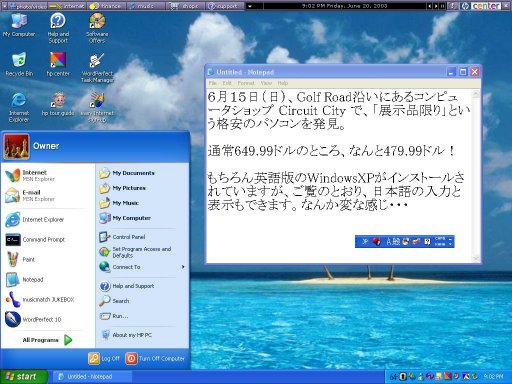This screenshot has height=384, width=512.
Task: Click the JP language indicator on IME bar
Action: coord(365,241)
